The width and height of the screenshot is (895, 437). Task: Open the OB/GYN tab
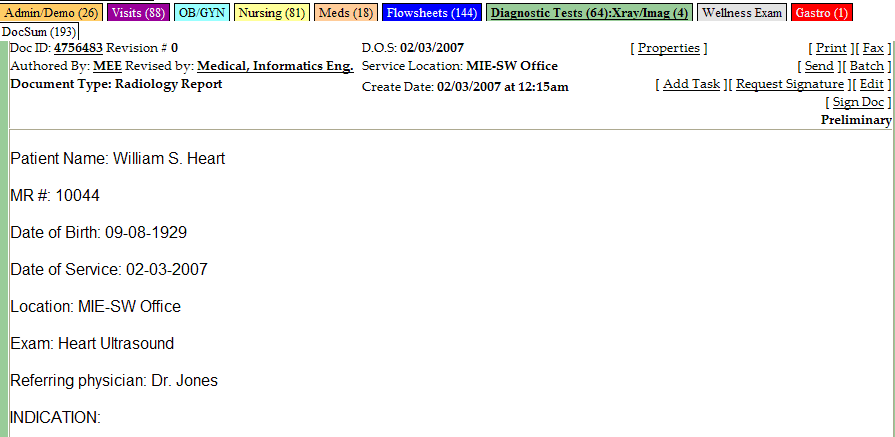pos(202,13)
